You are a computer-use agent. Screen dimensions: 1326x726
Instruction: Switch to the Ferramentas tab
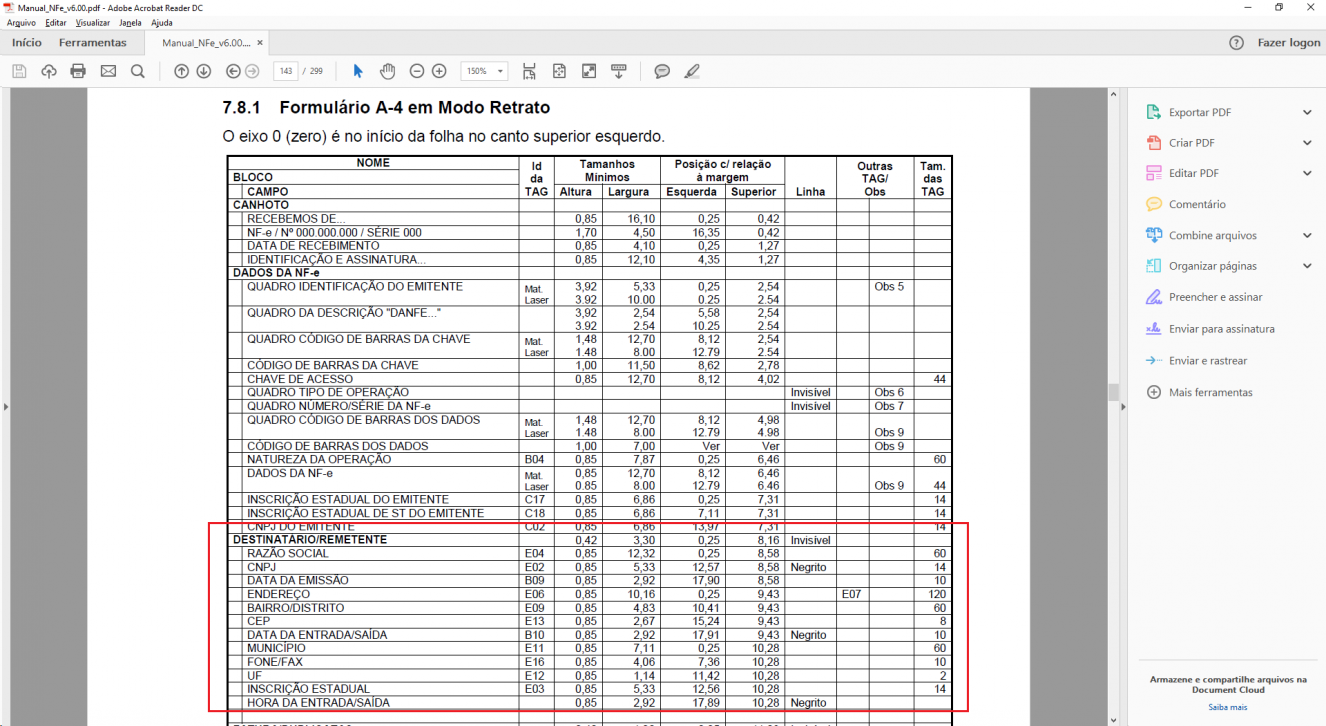(x=93, y=43)
